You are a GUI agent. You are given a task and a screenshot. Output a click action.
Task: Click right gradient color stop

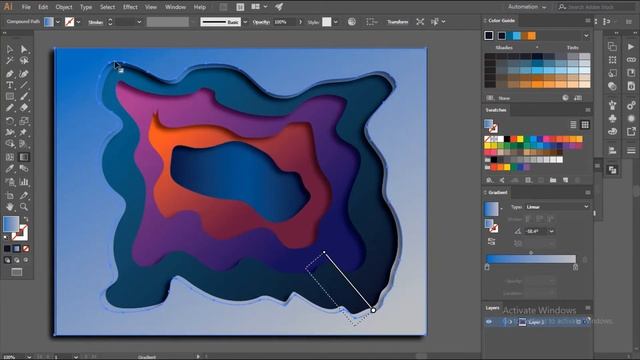(x=576, y=267)
